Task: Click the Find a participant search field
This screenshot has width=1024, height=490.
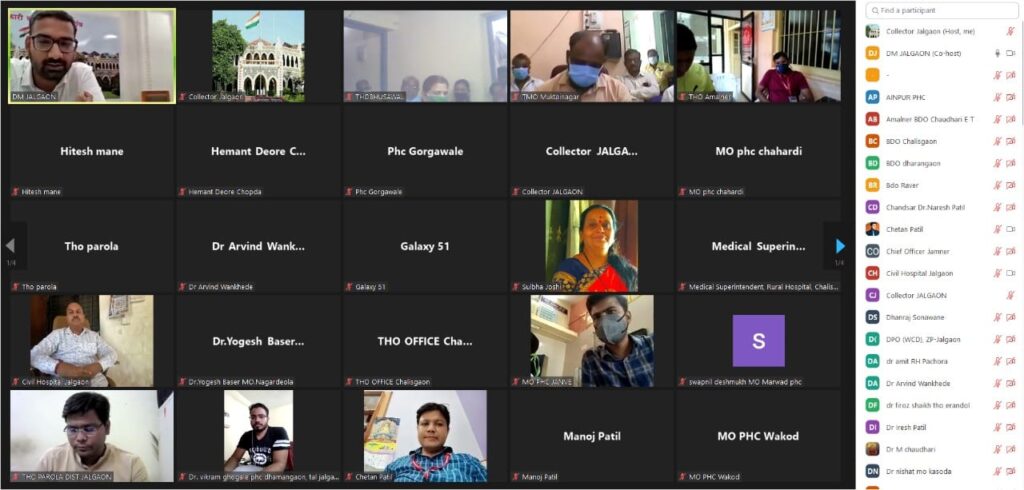Action: coord(942,10)
